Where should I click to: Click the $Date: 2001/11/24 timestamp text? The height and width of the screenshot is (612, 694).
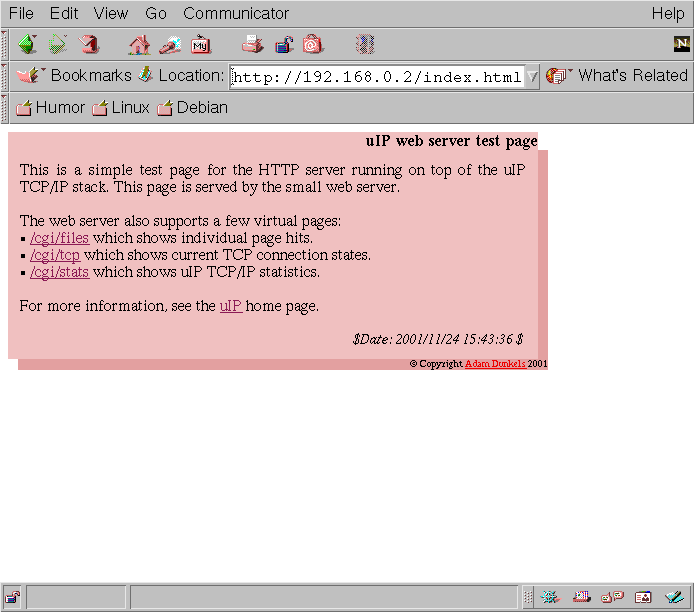pos(438,339)
